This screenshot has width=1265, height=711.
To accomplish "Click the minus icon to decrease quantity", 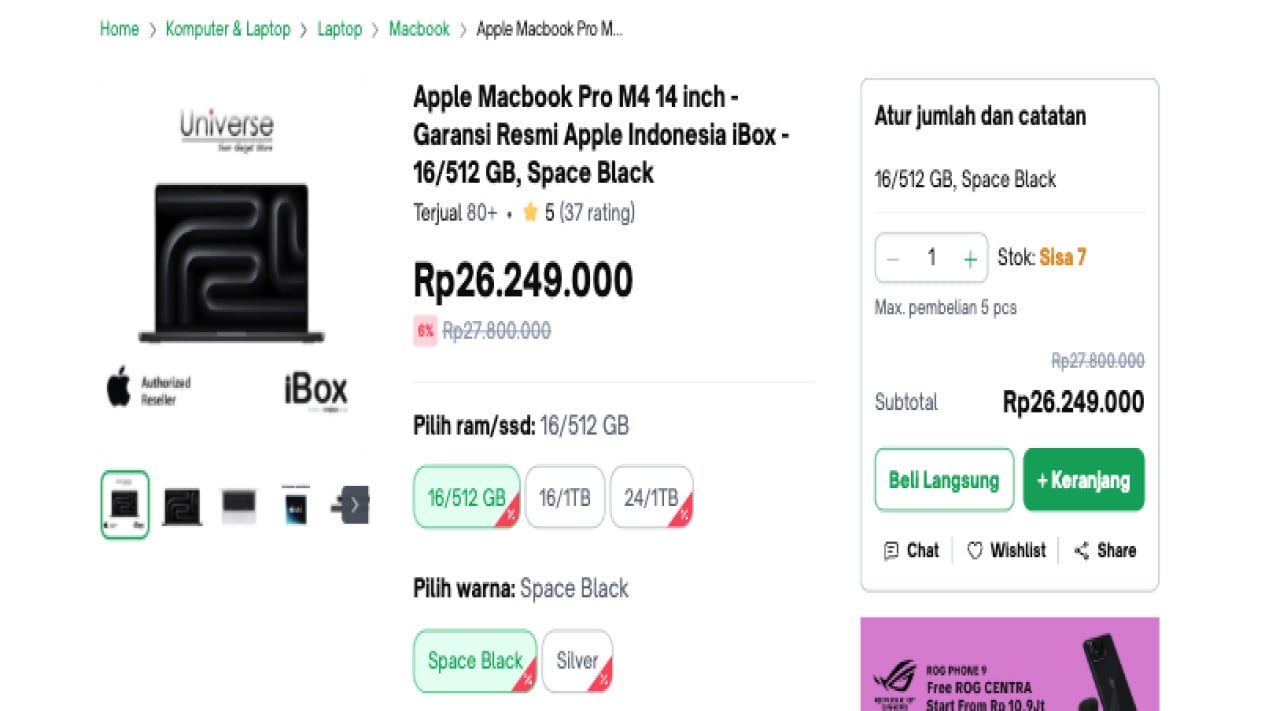I will (x=893, y=259).
